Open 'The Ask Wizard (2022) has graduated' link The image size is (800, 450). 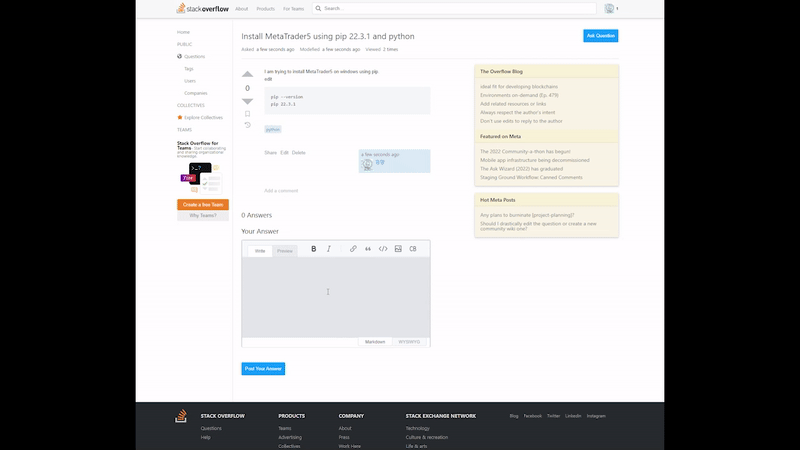tap(521, 169)
